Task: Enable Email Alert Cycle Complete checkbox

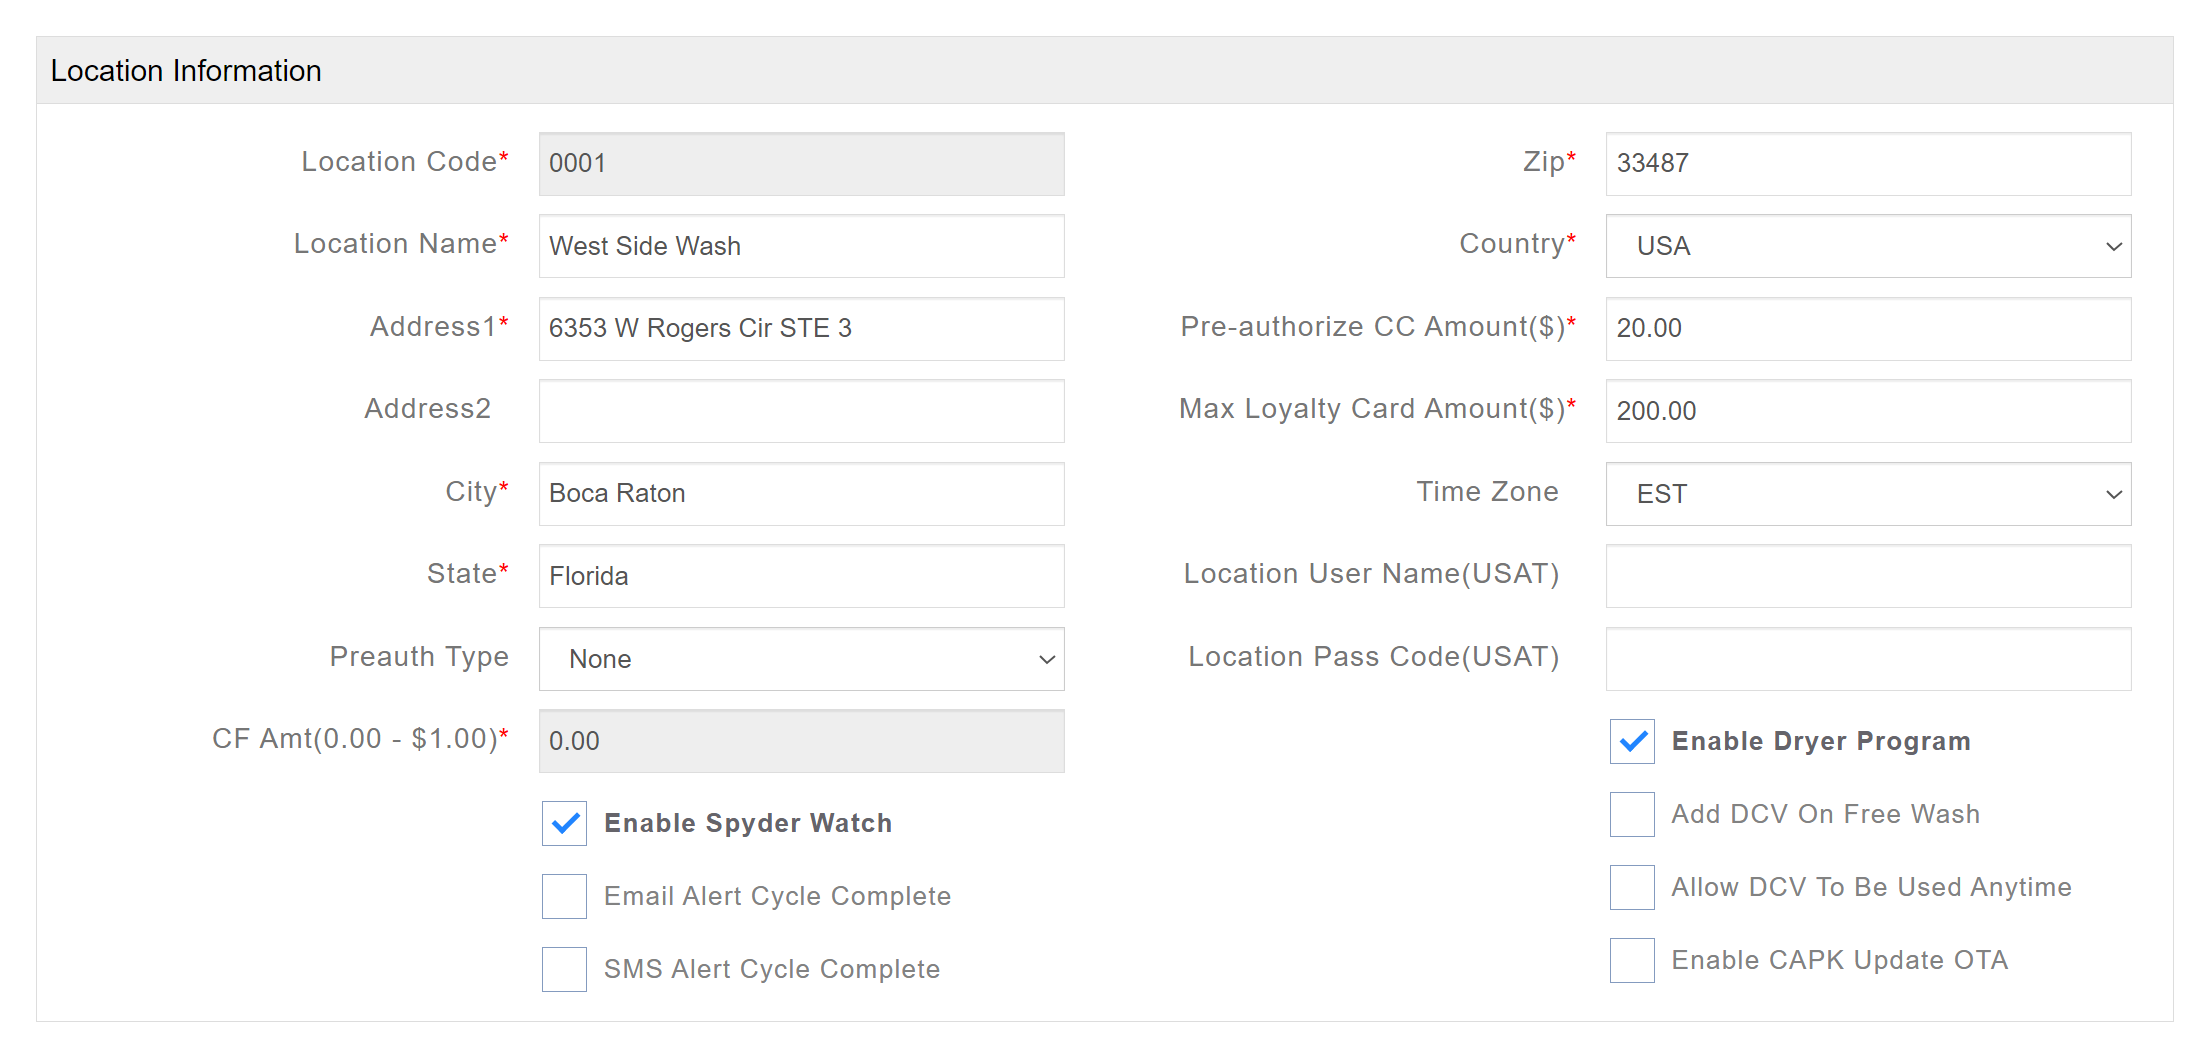Action: click(x=564, y=896)
